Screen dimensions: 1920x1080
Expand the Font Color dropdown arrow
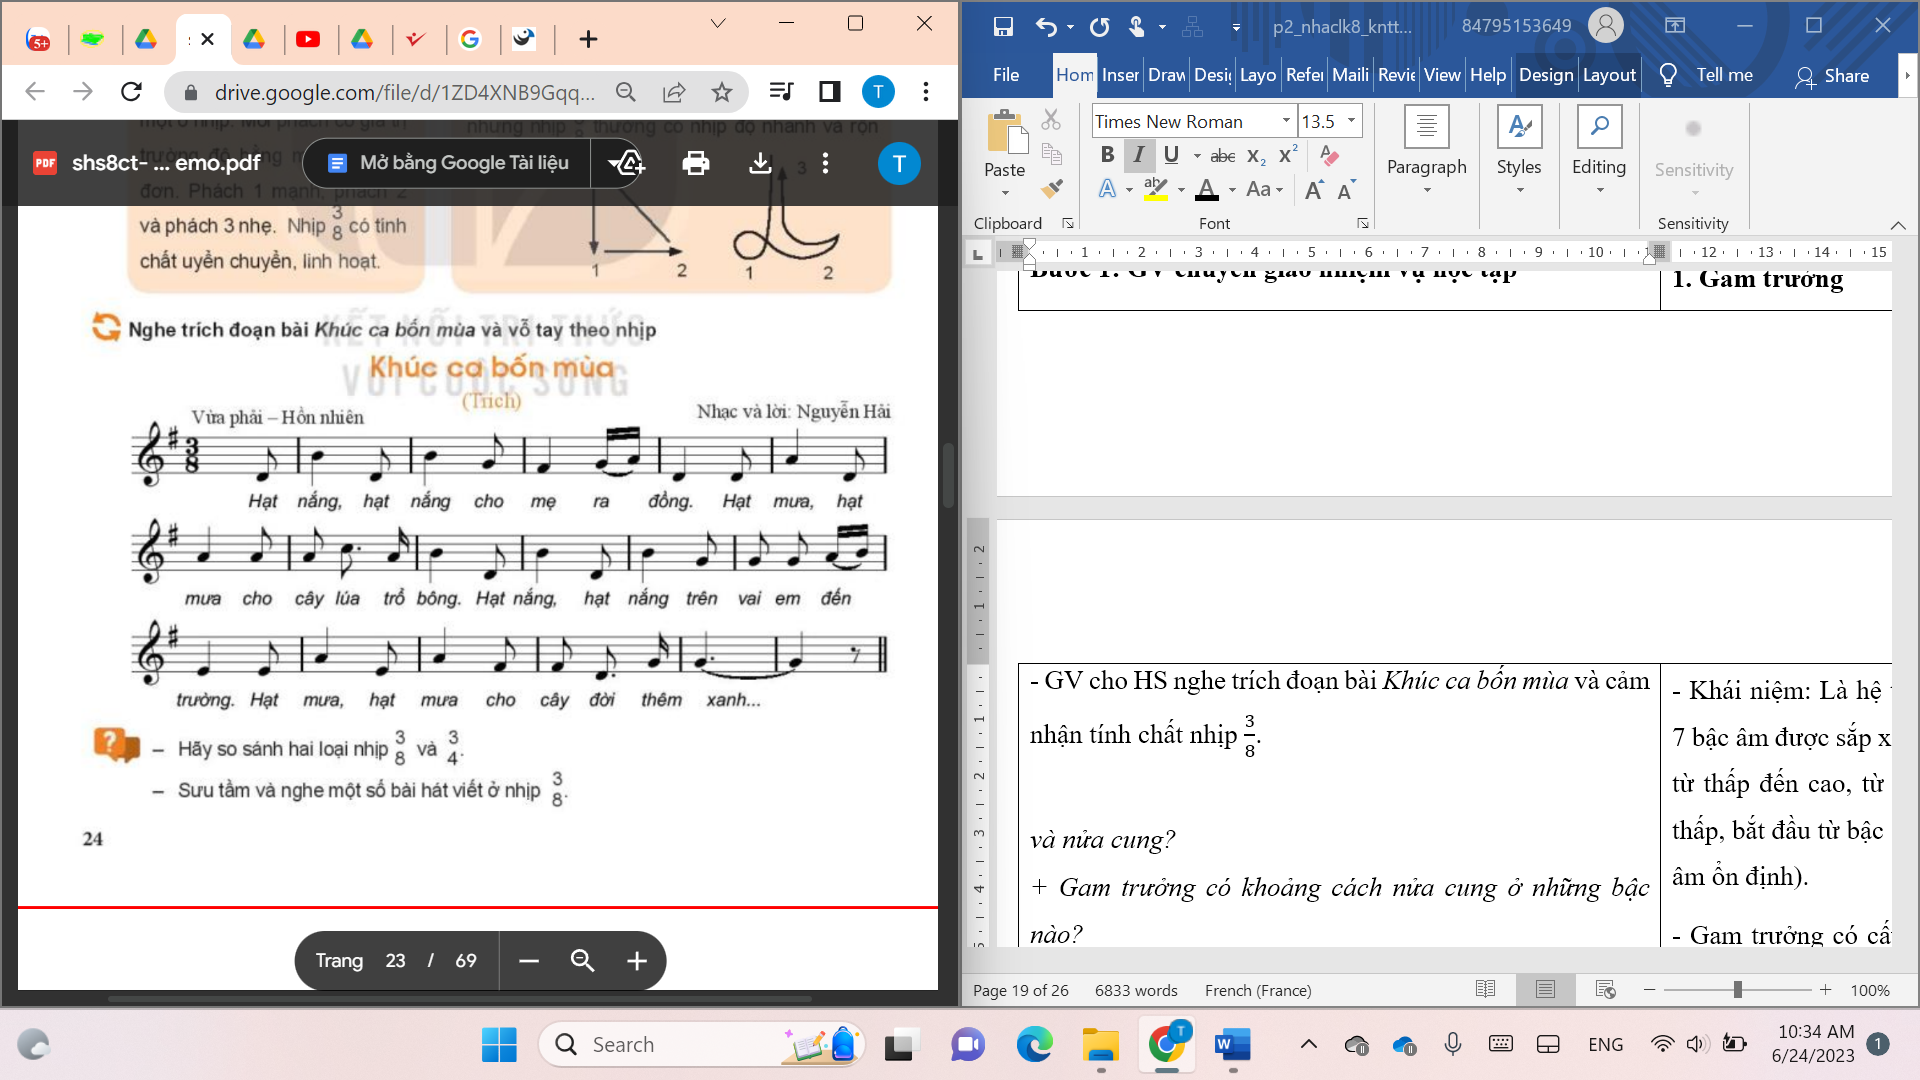pos(1232,189)
